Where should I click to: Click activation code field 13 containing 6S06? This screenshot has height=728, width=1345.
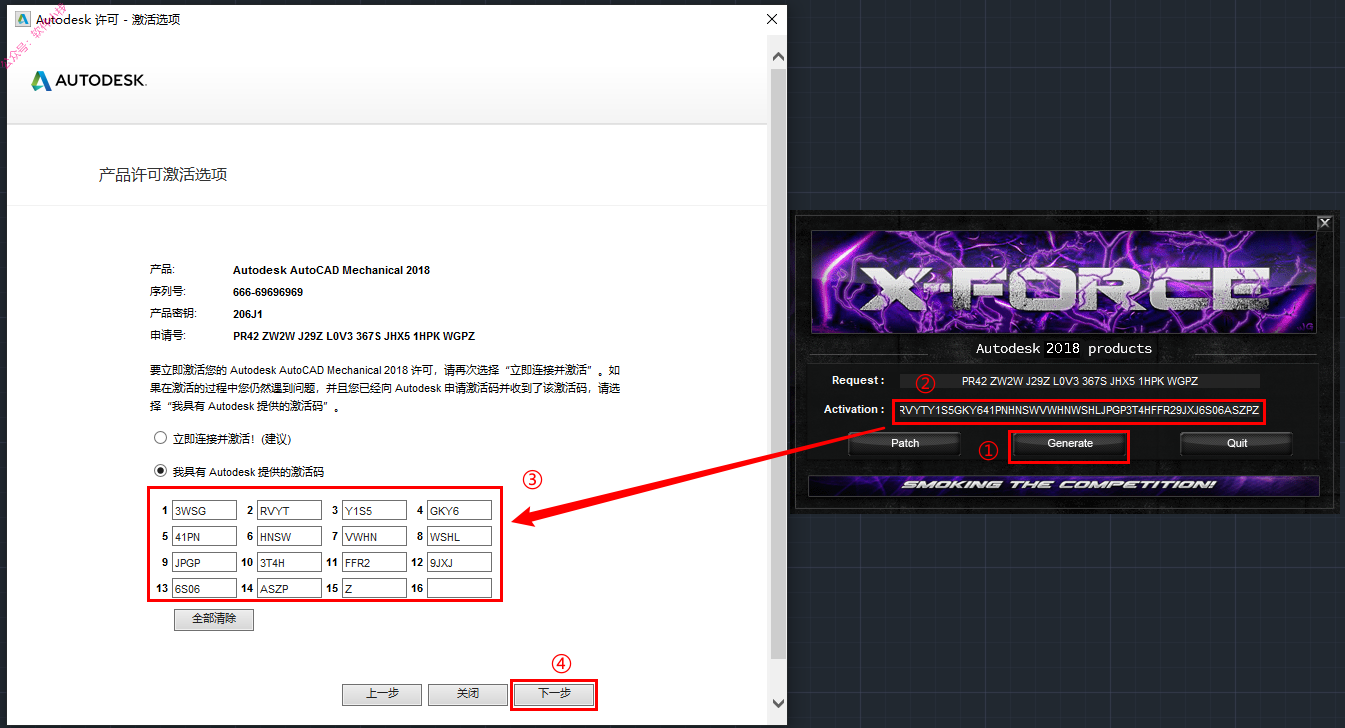tap(204, 588)
